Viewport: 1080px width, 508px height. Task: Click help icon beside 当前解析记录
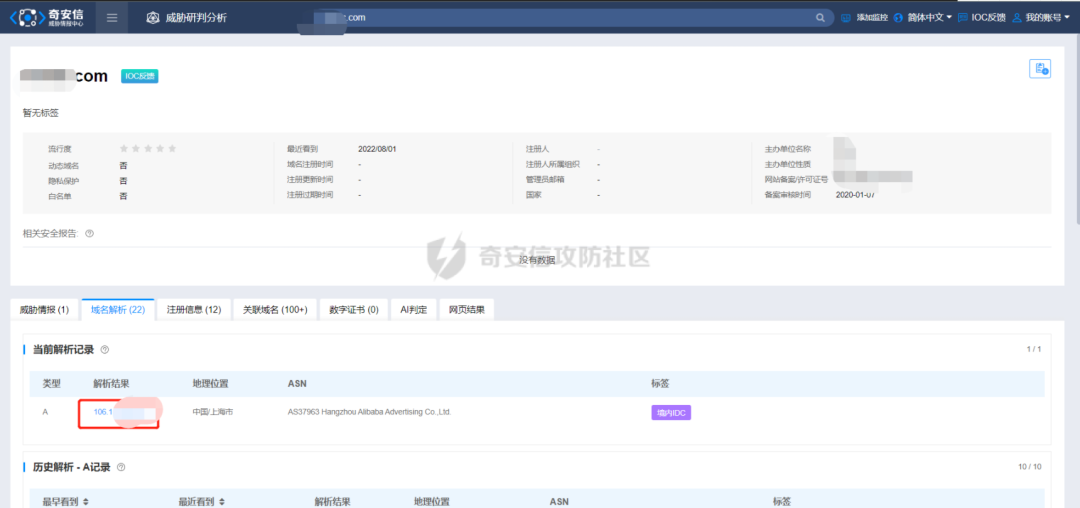point(105,350)
